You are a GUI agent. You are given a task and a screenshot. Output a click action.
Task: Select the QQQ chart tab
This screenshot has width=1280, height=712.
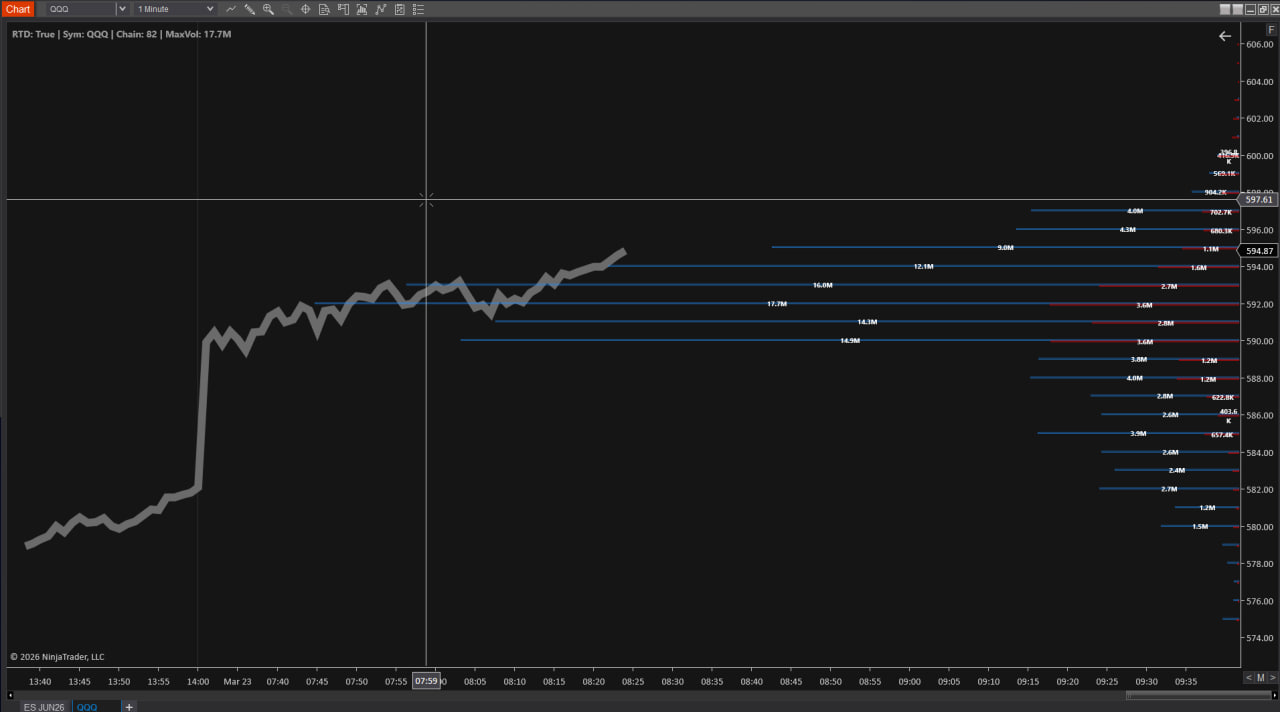[88, 706]
